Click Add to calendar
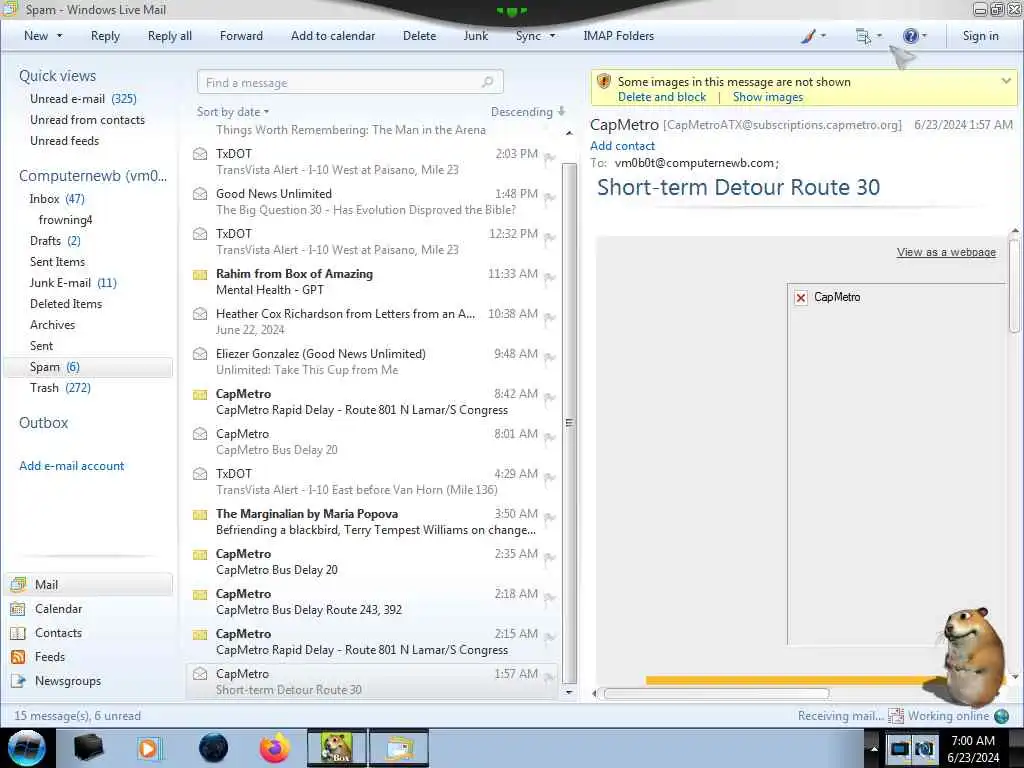Viewport: 1024px width, 768px height. coord(333,36)
